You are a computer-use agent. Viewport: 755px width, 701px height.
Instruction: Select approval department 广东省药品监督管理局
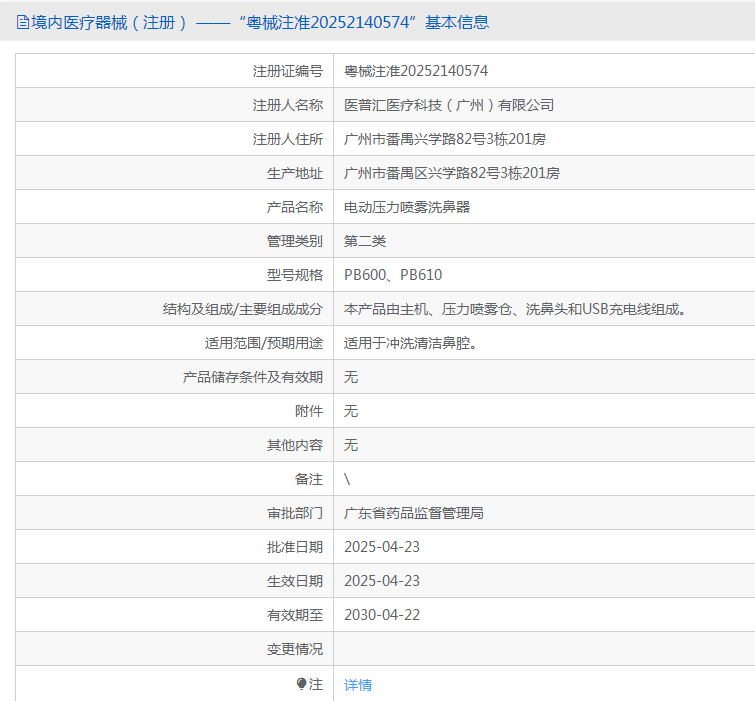point(414,513)
